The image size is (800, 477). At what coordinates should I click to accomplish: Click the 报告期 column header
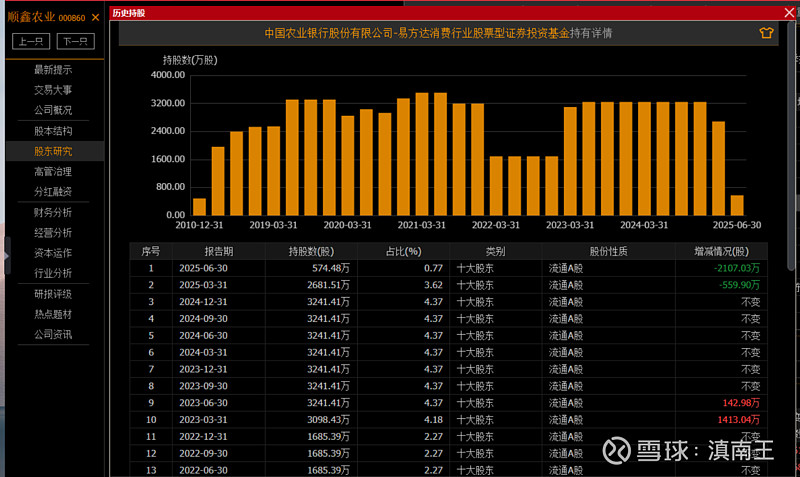(219, 252)
